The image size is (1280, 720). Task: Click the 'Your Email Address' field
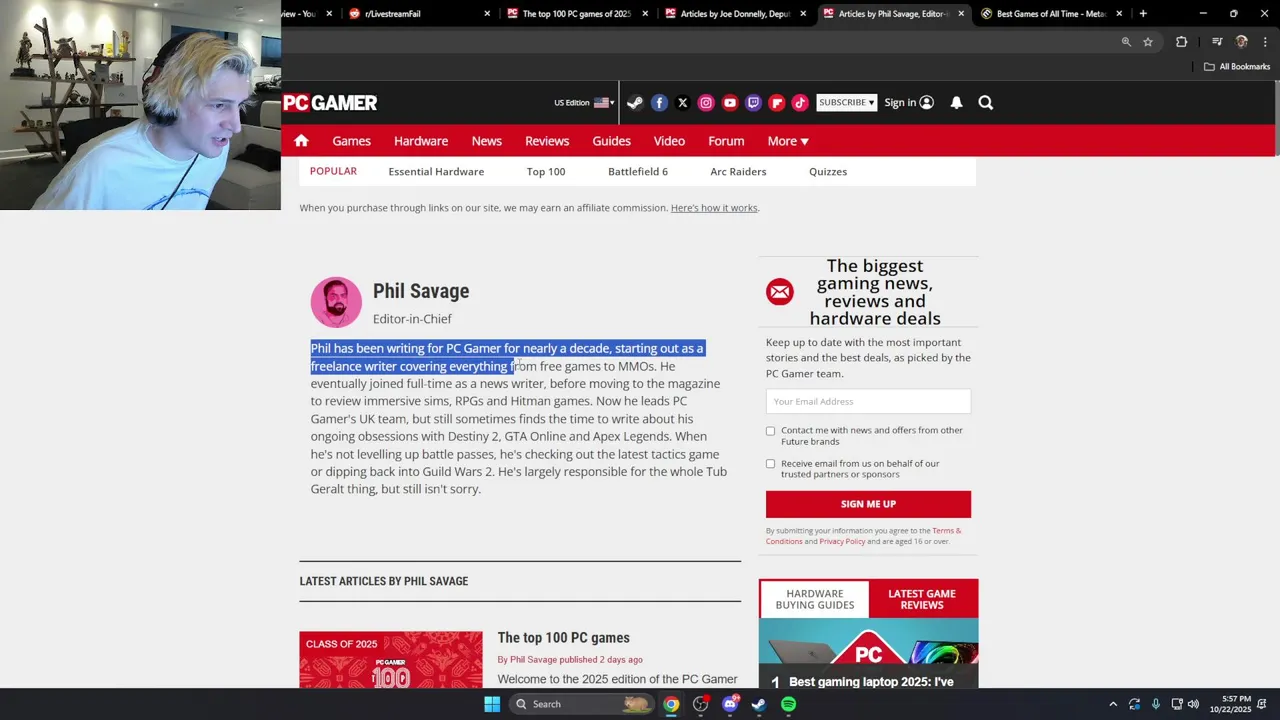pos(868,401)
